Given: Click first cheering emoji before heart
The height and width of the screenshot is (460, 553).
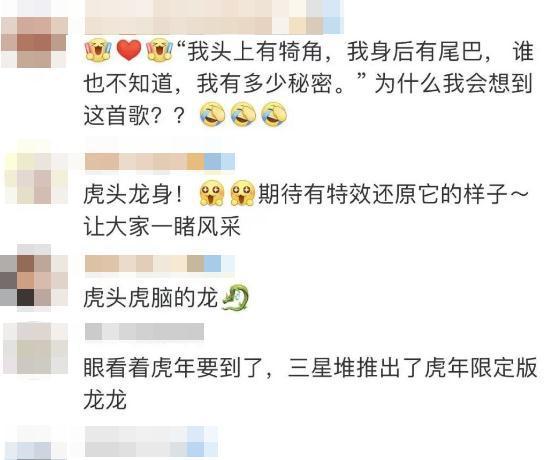Looking at the screenshot, I should pyautogui.click(x=99, y=50).
